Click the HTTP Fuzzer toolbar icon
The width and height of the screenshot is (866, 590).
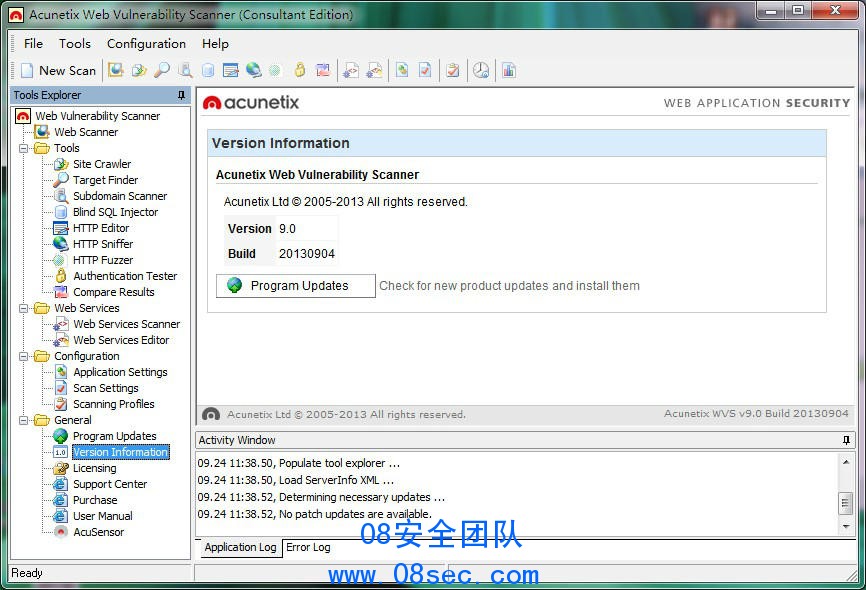point(274,70)
